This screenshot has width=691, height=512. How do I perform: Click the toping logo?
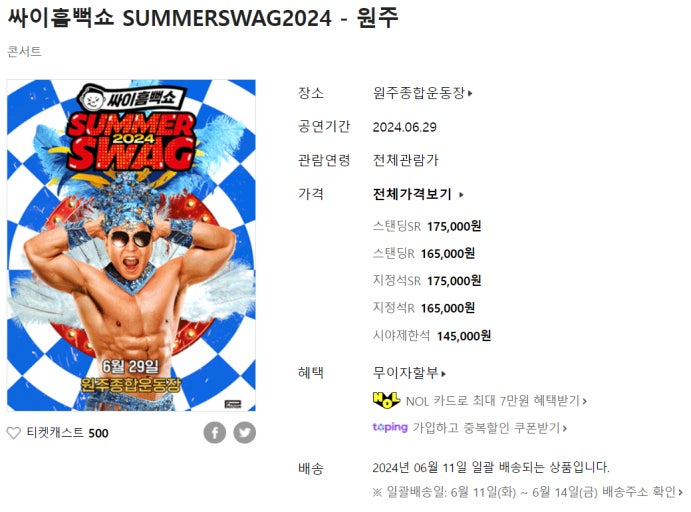[390, 427]
